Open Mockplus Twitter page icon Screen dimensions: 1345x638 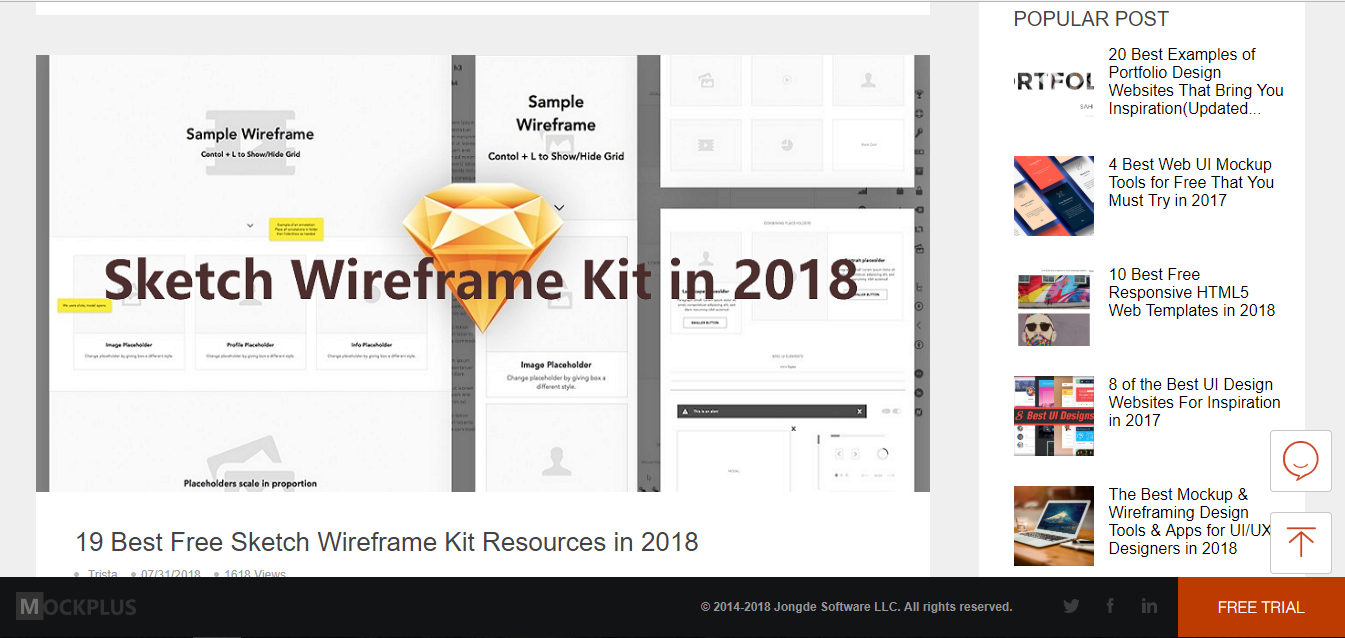pos(1071,606)
